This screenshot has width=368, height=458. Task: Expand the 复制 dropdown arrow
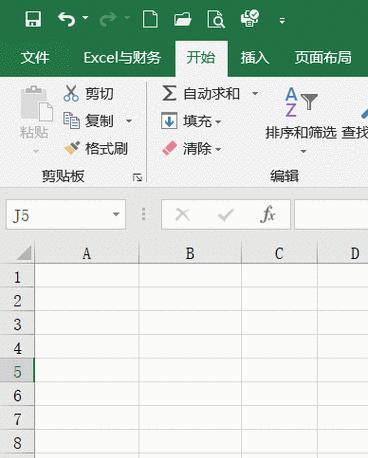pos(129,121)
